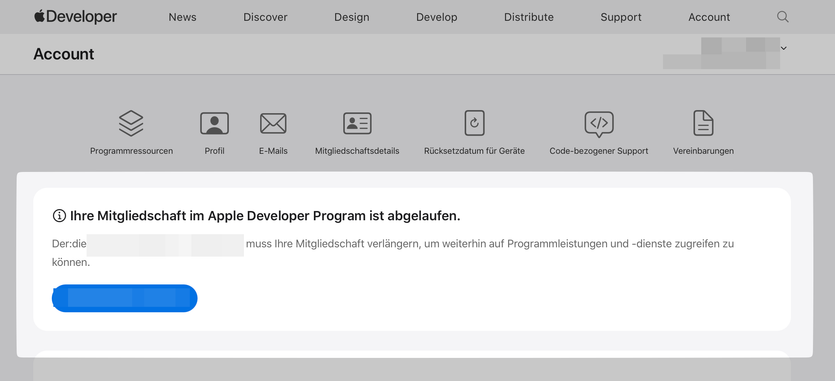
Task: Click the expired membership headline text
Action: click(265, 216)
